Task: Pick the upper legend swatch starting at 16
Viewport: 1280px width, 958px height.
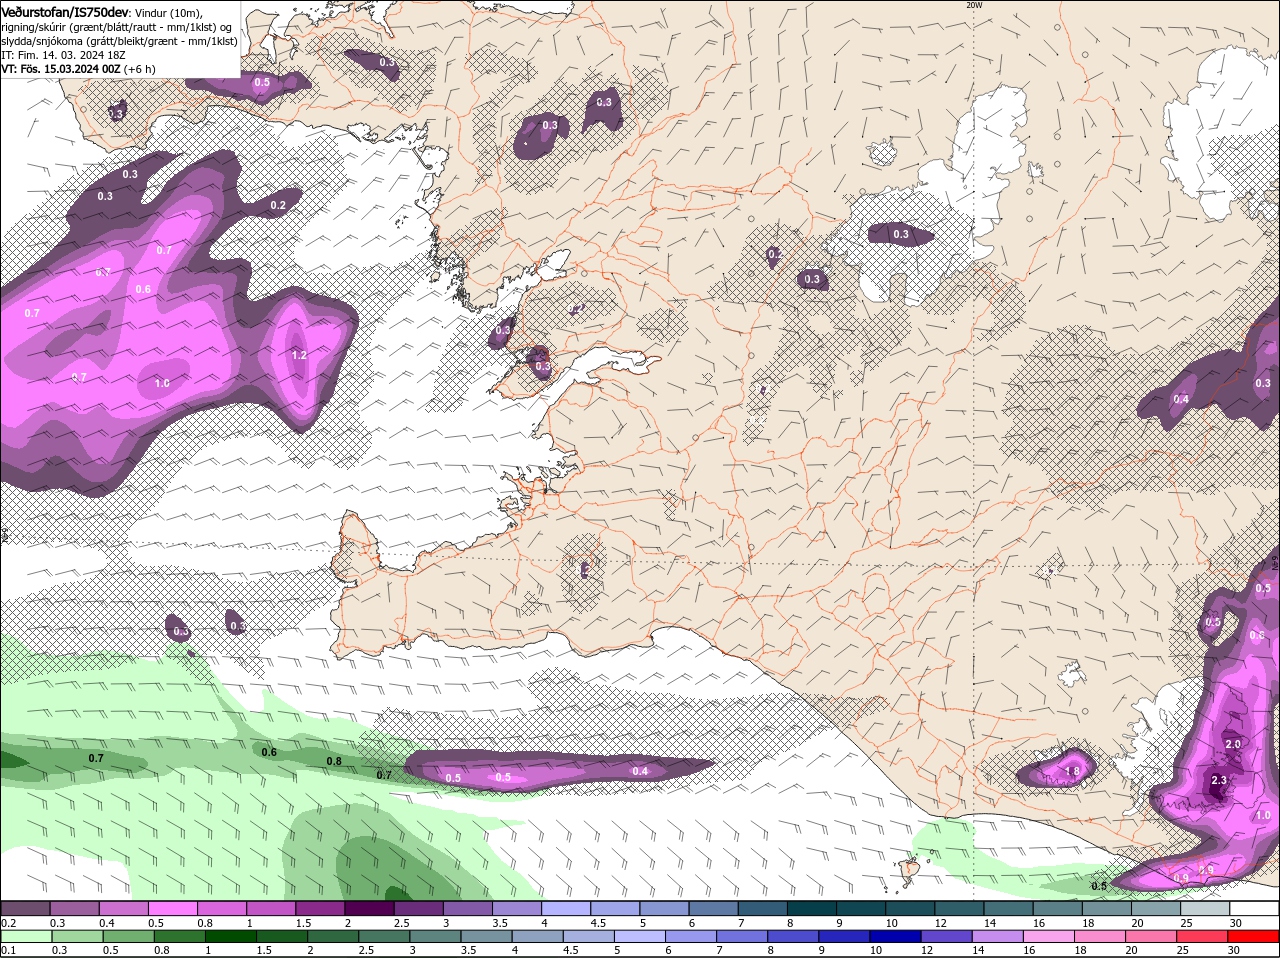Action: point(1059,908)
